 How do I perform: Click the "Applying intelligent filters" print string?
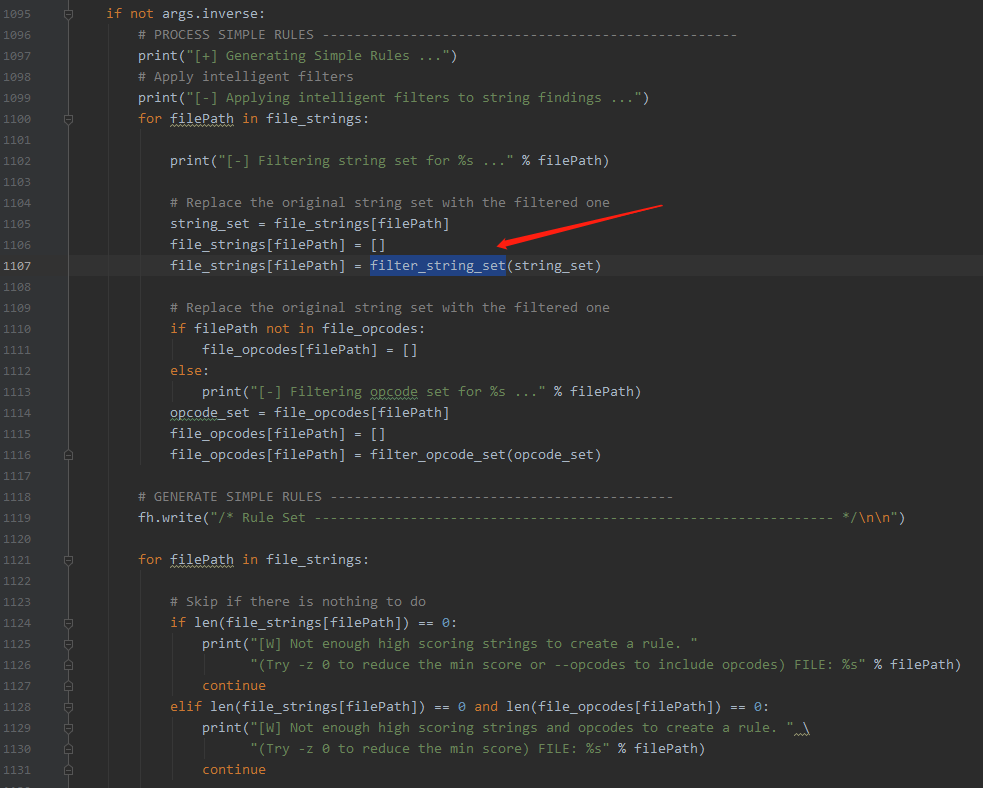point(414,97)
